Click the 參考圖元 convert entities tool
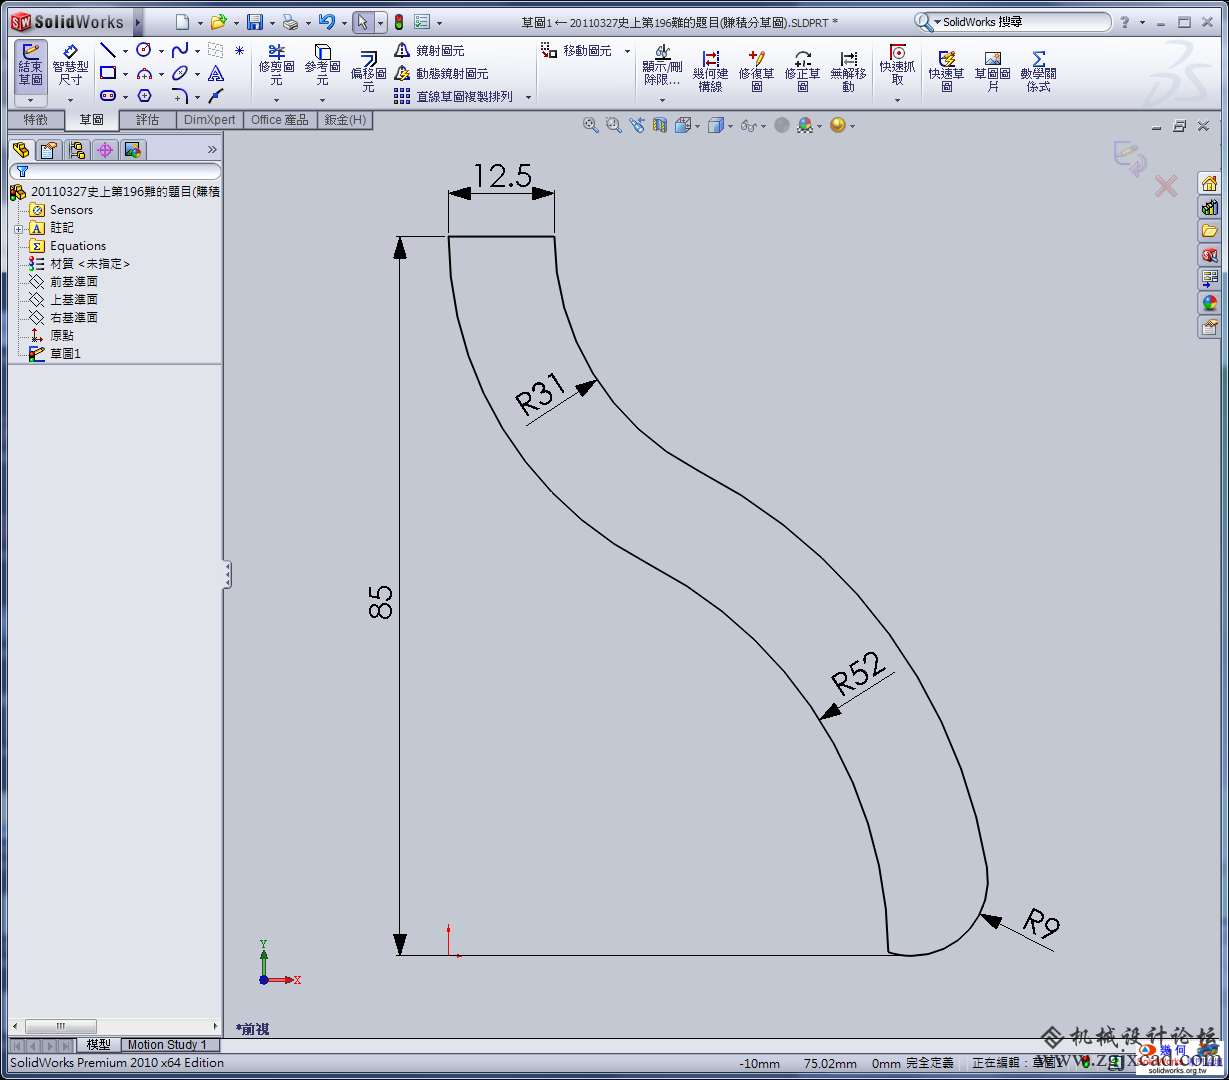This screenshot has height=1080, width=1229. click(322, 65)
